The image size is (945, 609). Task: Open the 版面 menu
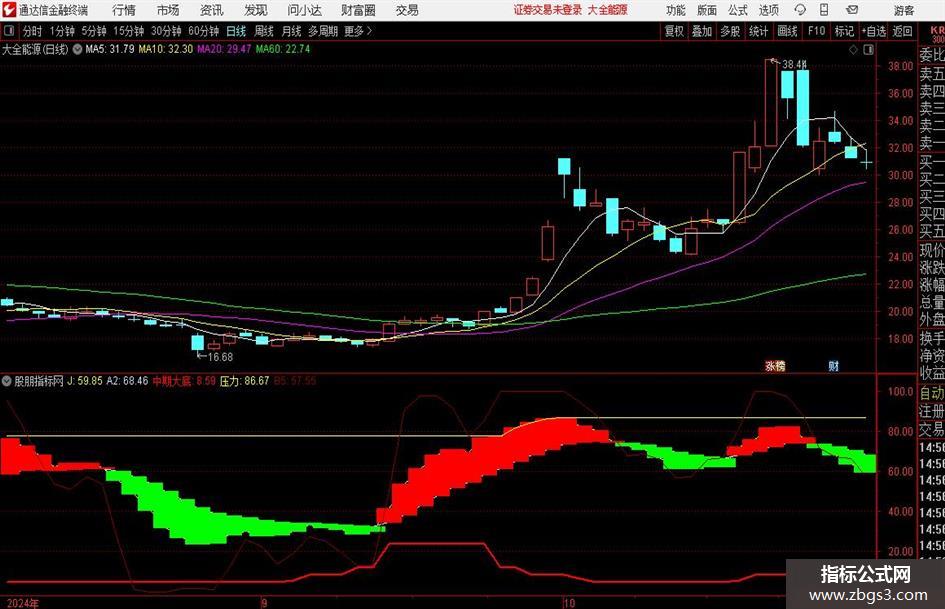click(707, 10)
